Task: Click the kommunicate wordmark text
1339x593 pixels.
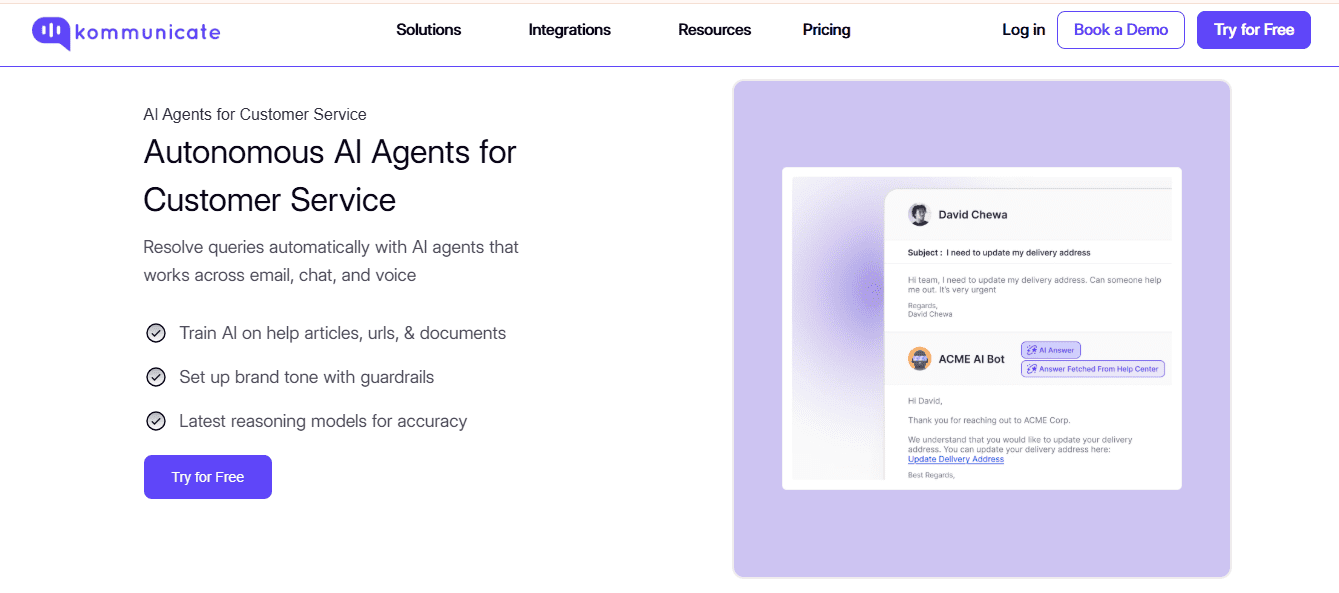Action: point(147,31)
